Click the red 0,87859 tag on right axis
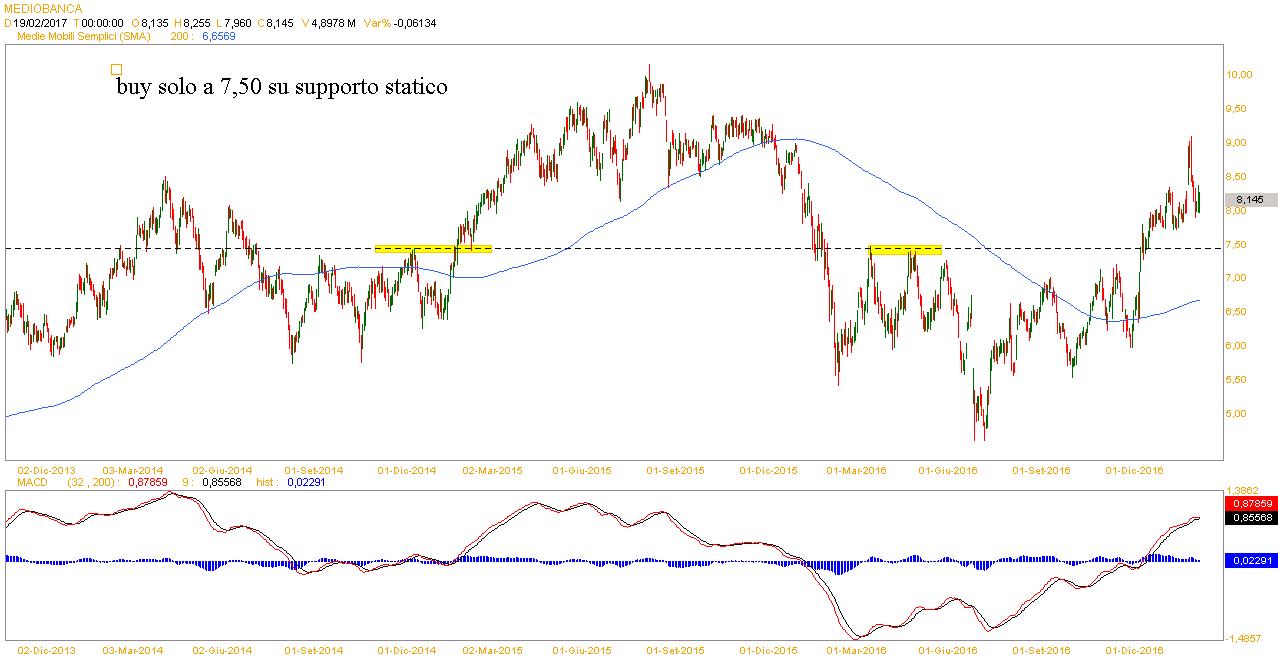This screenshot has height=668, width=1278. coord(1250,504)
